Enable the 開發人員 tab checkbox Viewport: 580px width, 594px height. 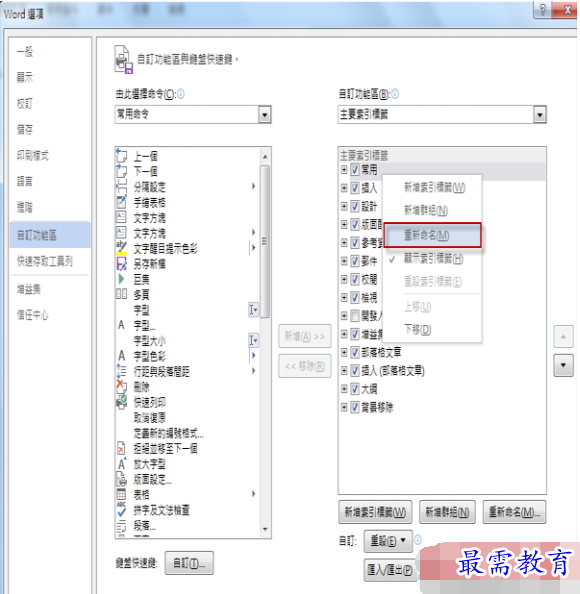pos(355,316)
